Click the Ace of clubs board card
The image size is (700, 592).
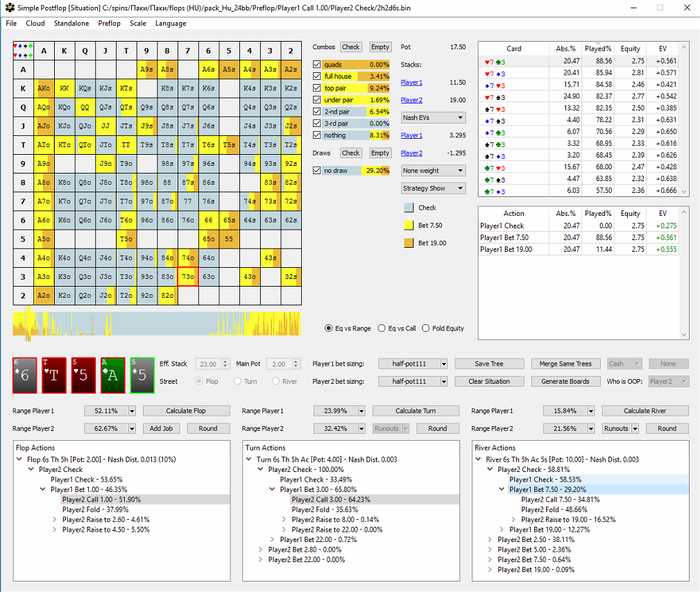[113, 375]
